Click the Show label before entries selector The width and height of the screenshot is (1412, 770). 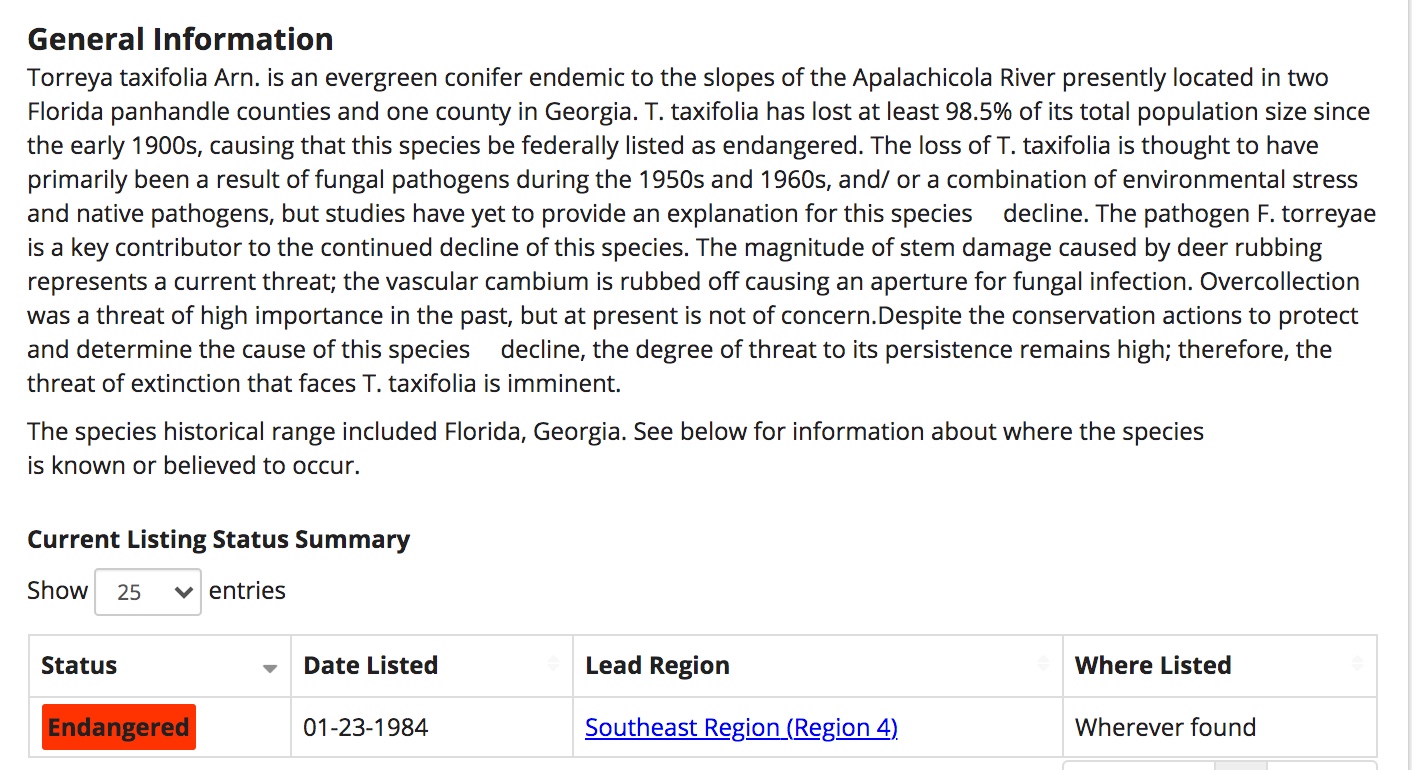58,591
